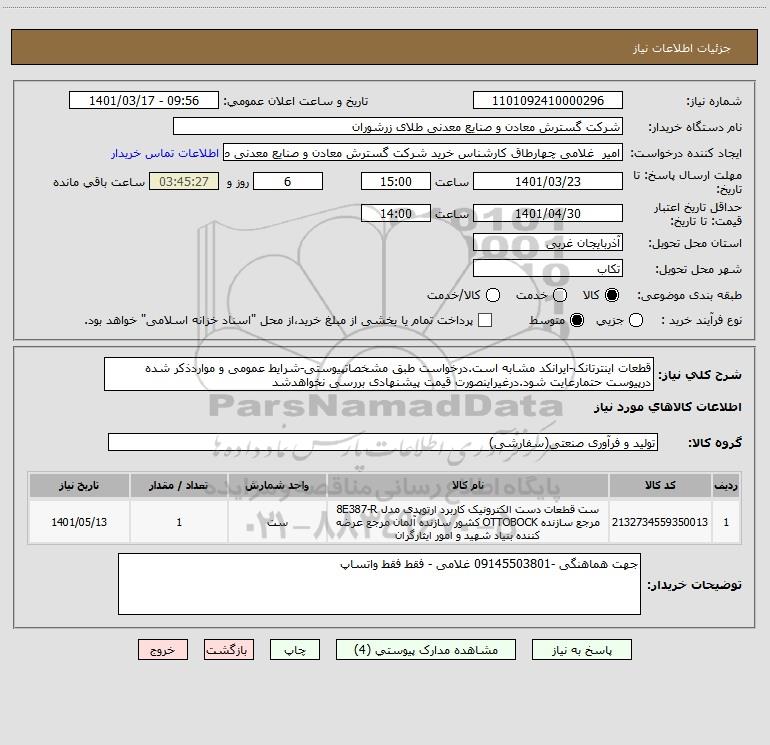
Task: Click the delivery city field تکاب
Action: (548, 269)
